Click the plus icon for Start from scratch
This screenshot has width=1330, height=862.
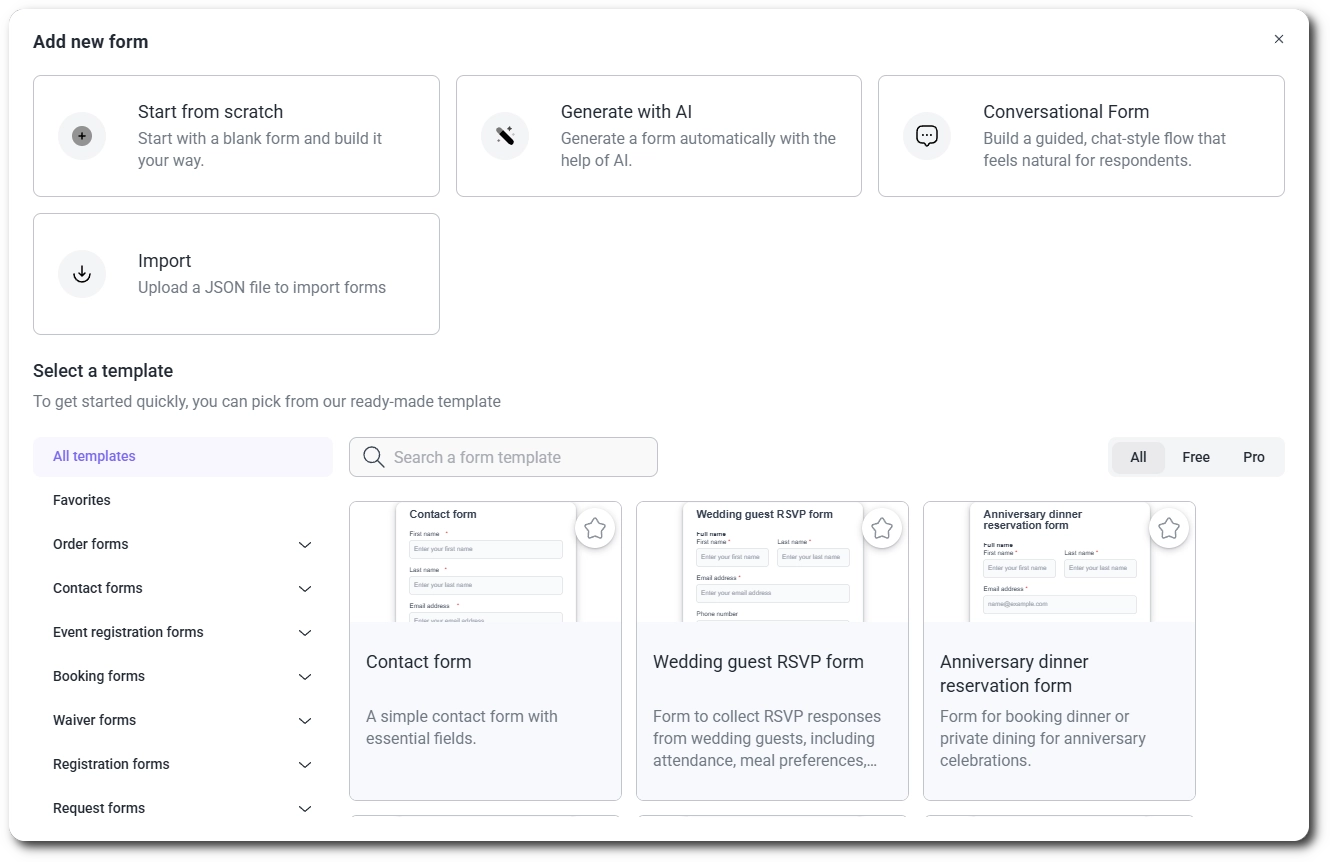click(82, 136)
